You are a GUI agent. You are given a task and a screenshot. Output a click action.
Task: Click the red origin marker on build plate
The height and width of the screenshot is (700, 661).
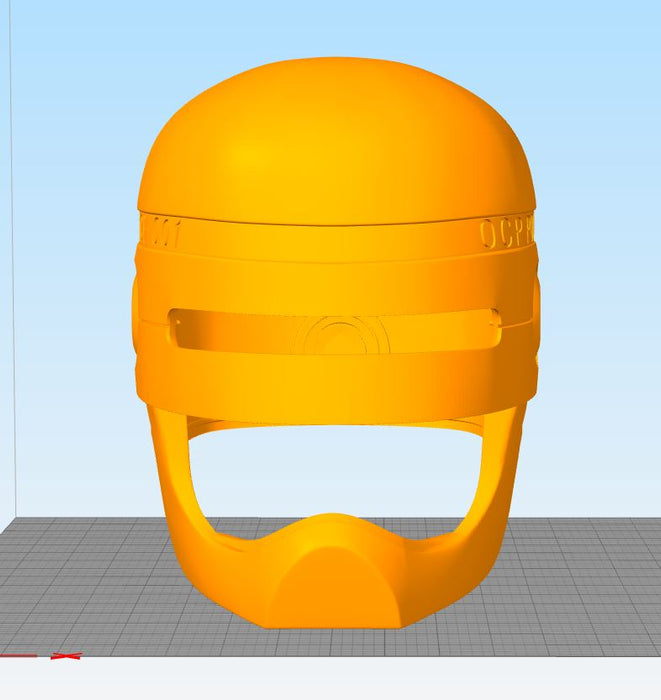[x=66, y=656]
